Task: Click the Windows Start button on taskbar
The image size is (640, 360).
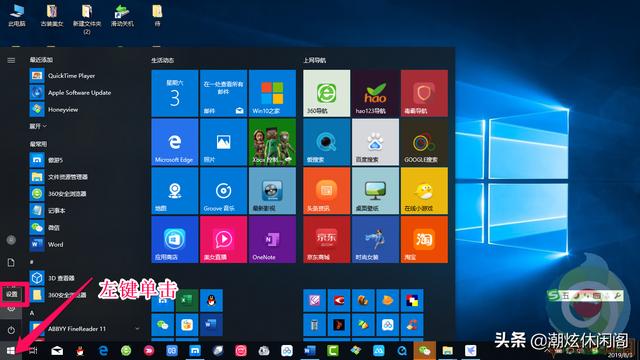Action: coord(11,351)
